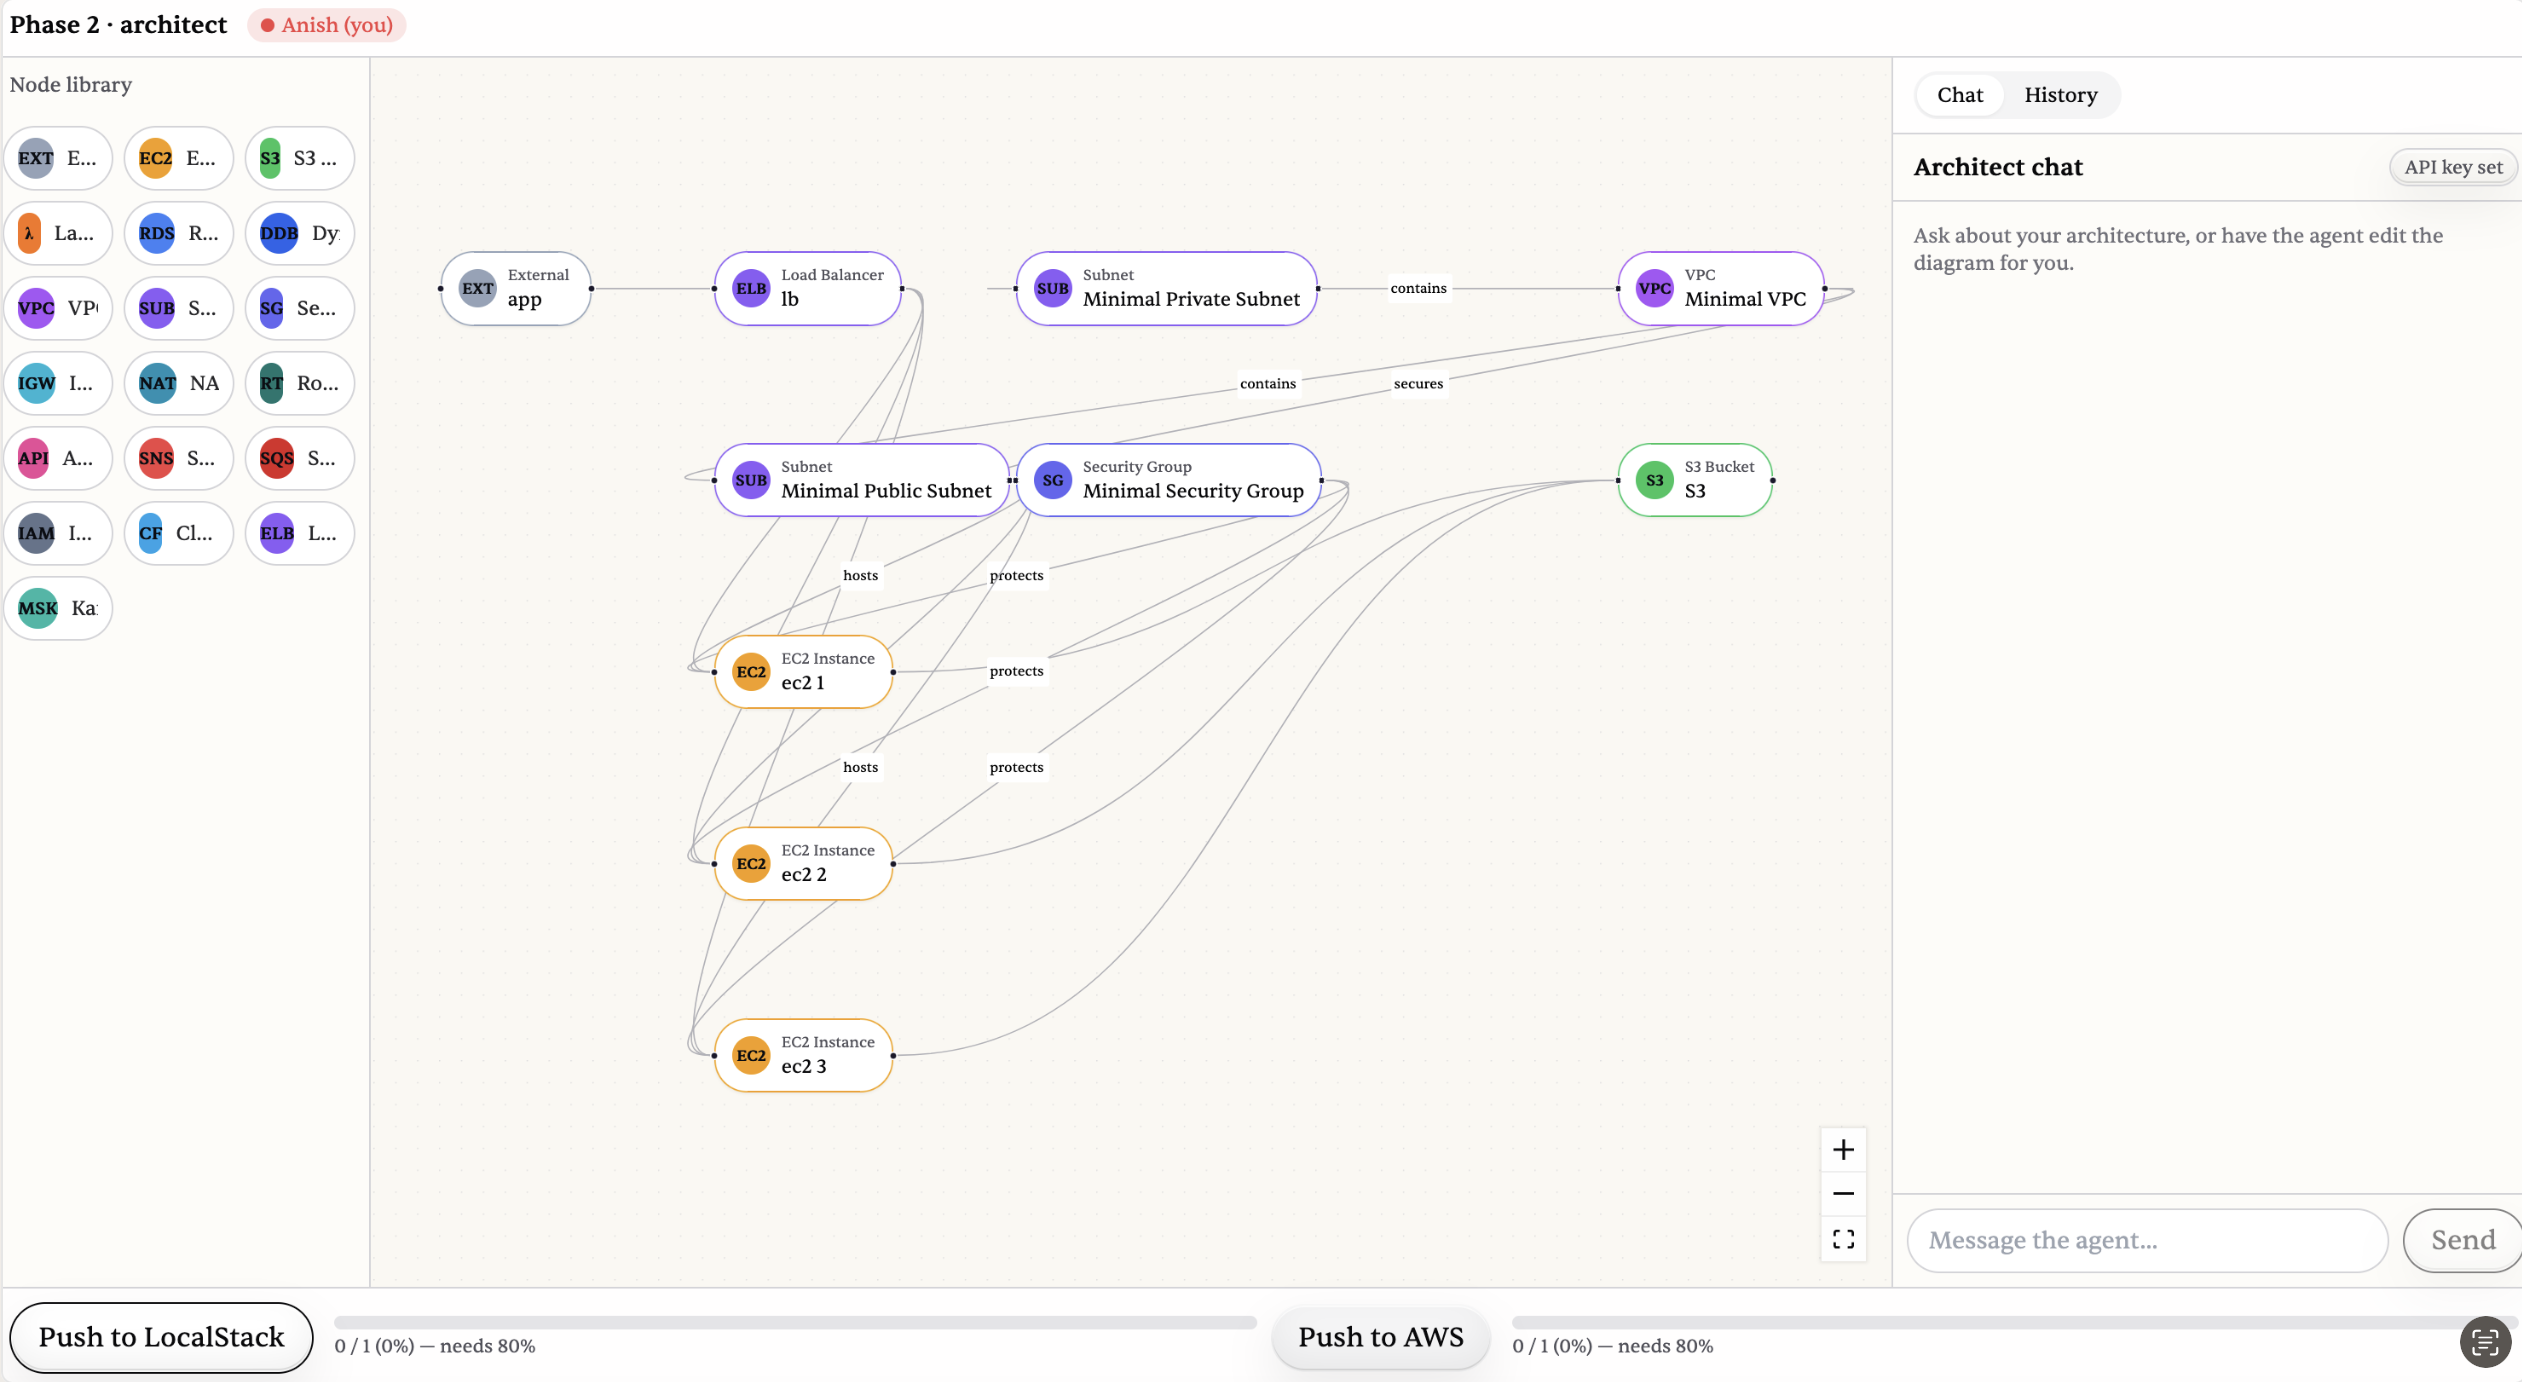Switch to the History tab
The height and width of the screenshot is (1382, 2522).
(x=2060, y=95)
